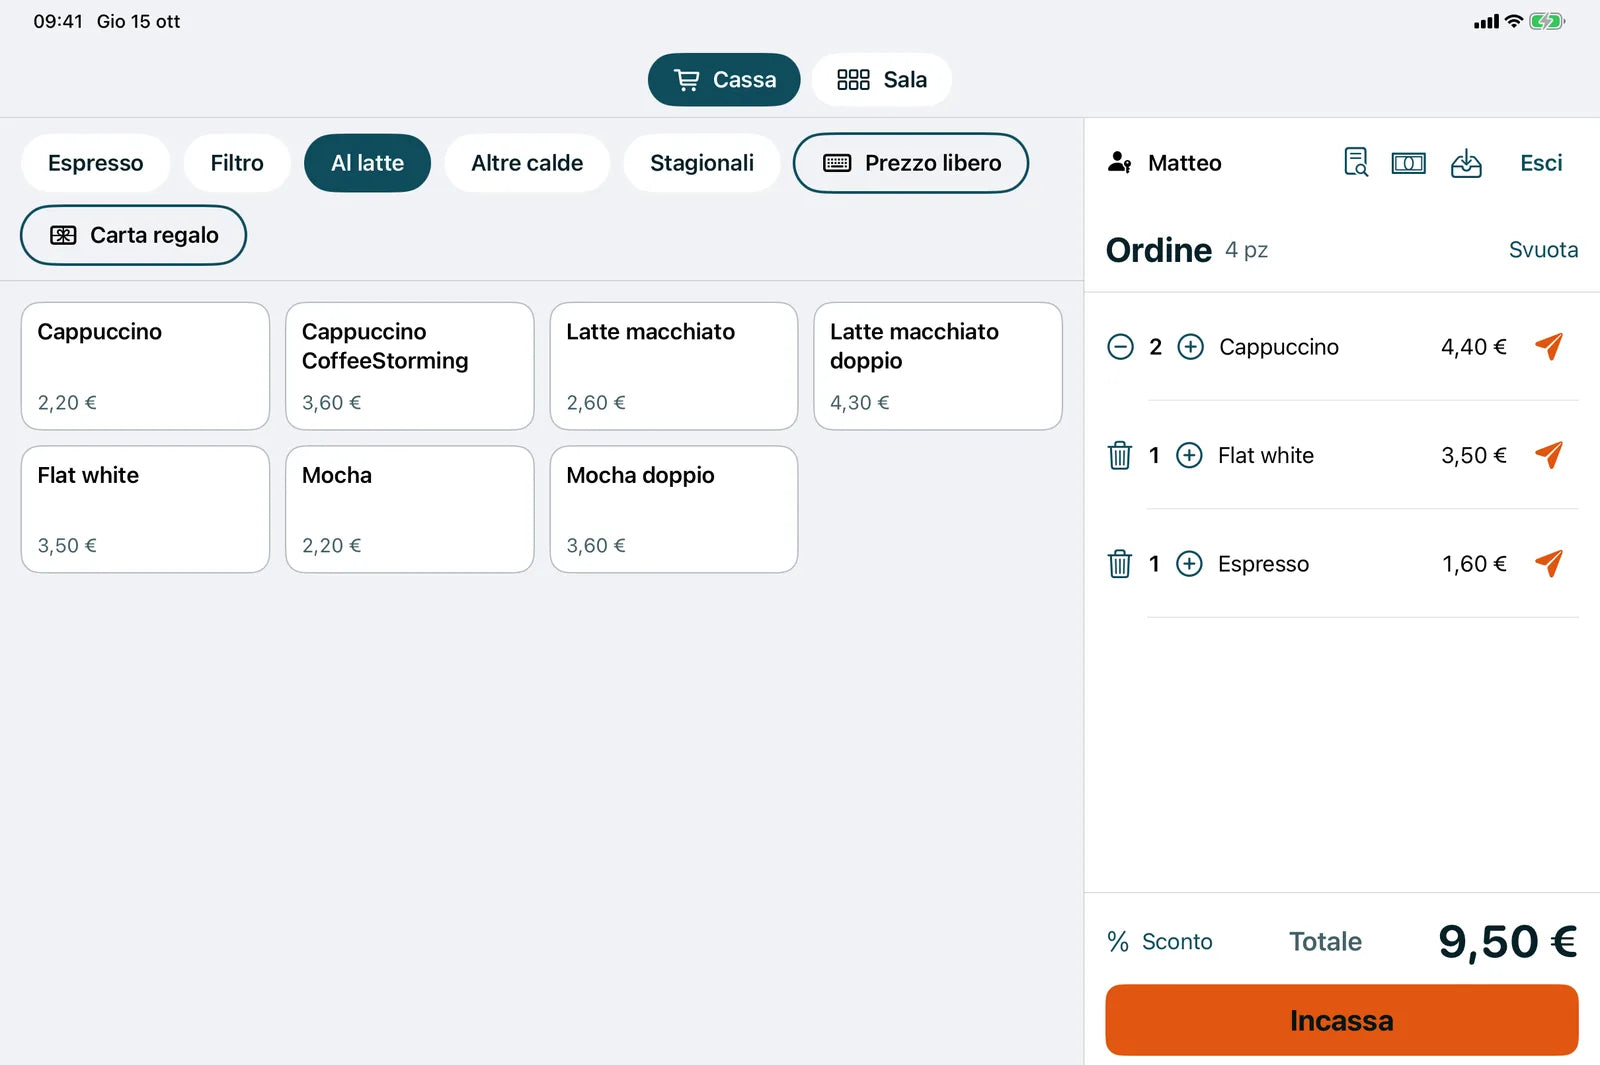
Task: Add Cappuccino CoffeeStorming to order
Action: point(409,366)
